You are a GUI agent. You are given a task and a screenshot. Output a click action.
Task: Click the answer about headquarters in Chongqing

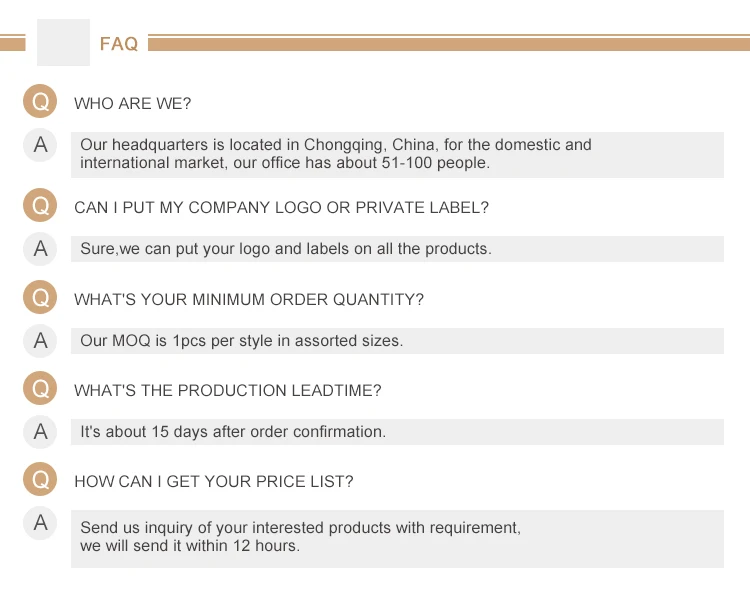[335, 153]
